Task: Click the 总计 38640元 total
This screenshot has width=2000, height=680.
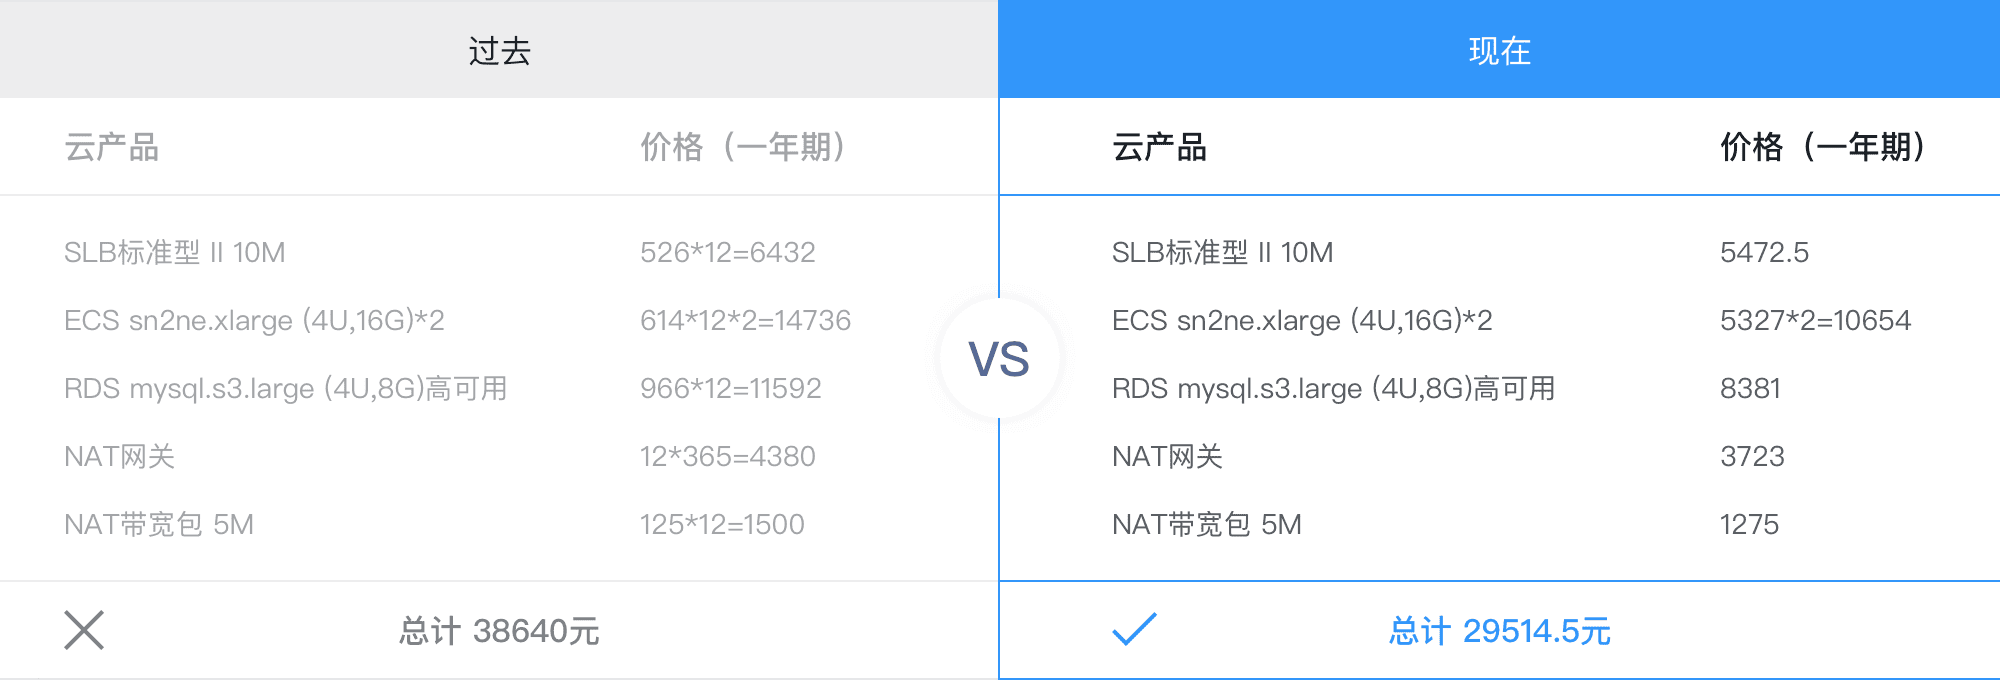Action: tap(499, 631)
